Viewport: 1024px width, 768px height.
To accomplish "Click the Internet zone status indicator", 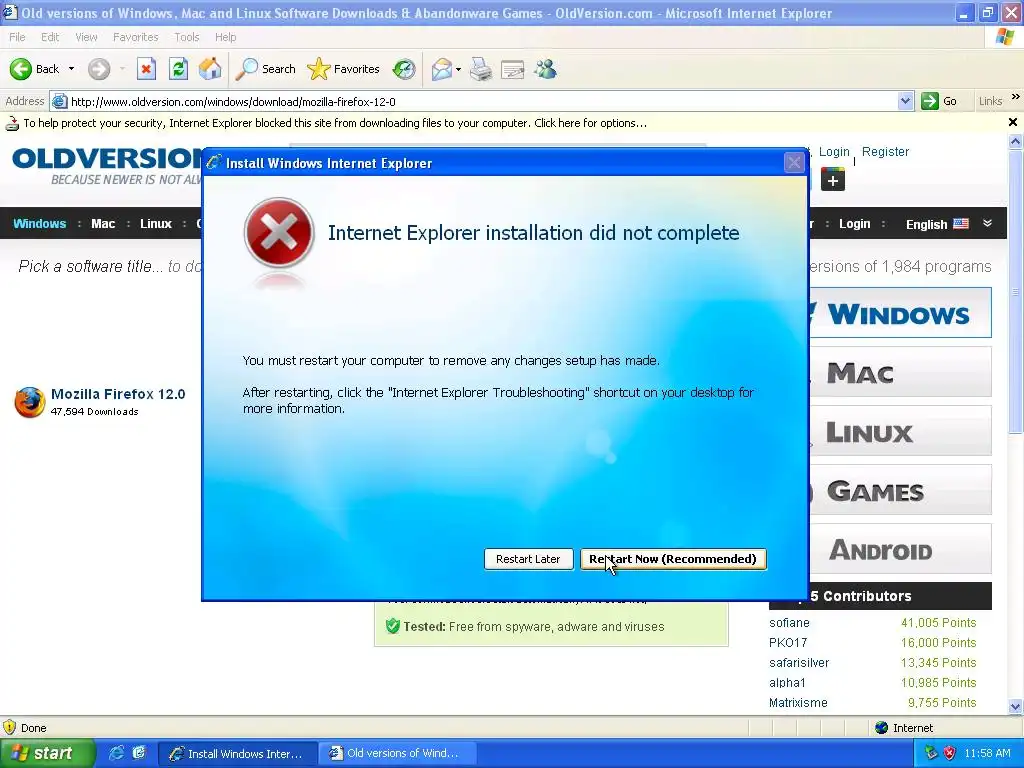I will pos(904,728).
